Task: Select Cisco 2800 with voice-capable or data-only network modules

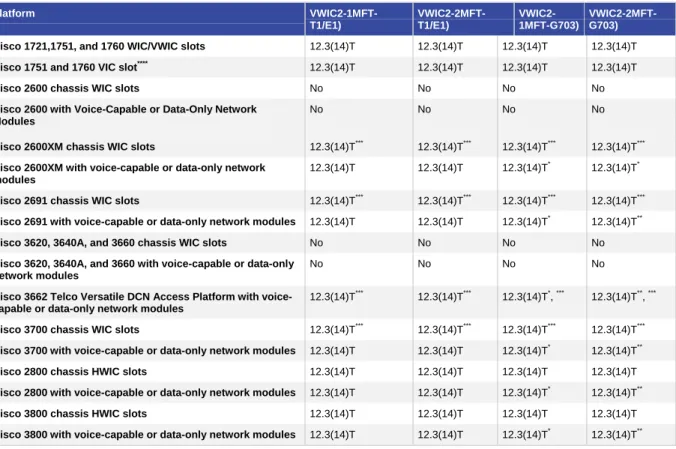Action: [x=147, y=392]
